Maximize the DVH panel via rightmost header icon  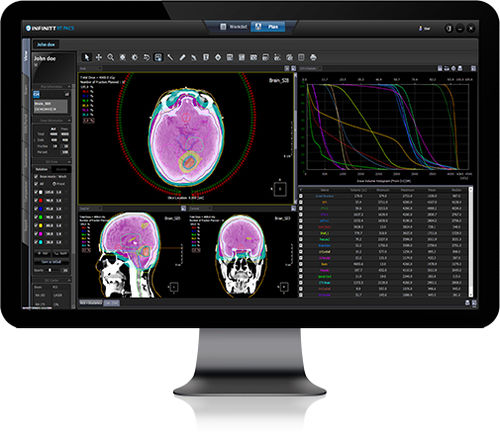click(473, 68)
